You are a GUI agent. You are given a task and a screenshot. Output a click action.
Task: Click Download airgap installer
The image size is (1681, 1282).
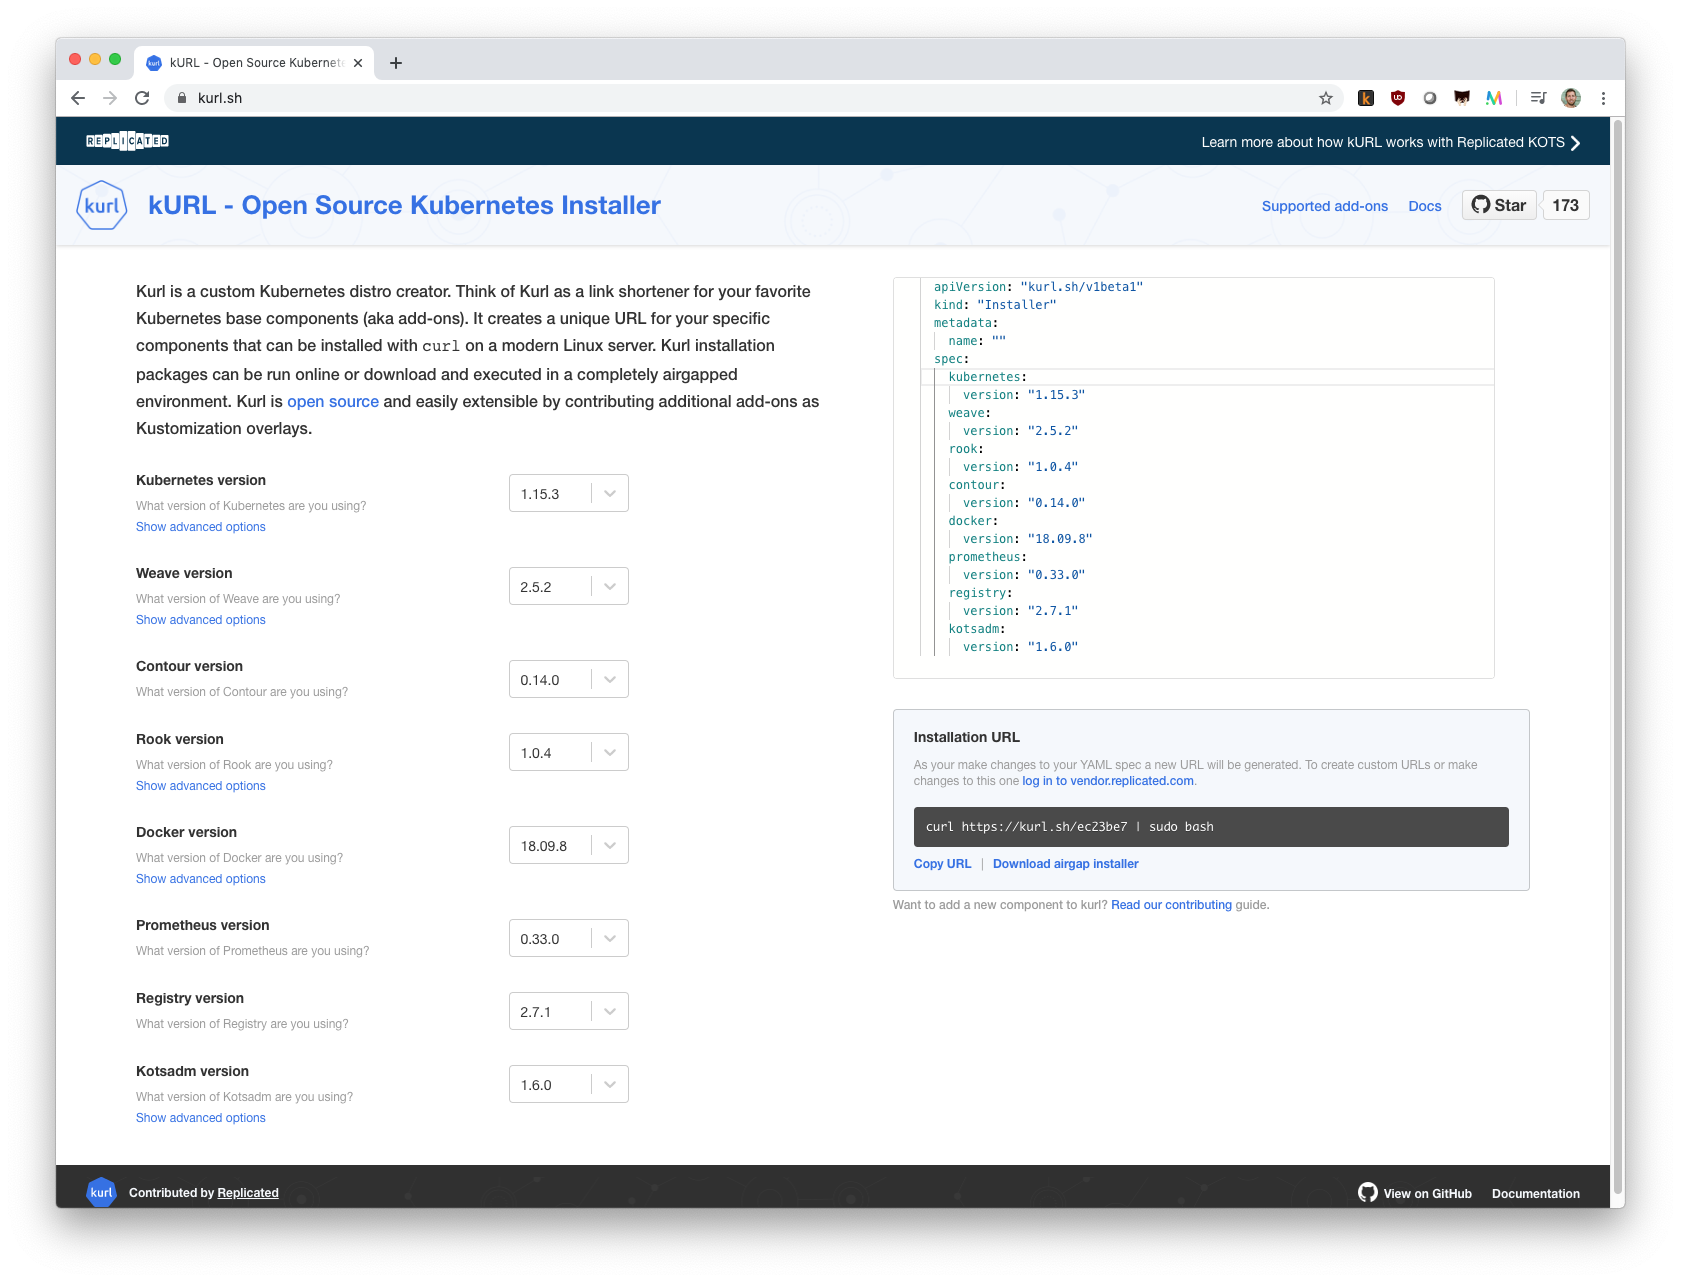pyautogui.click(x=1065, y=863)
